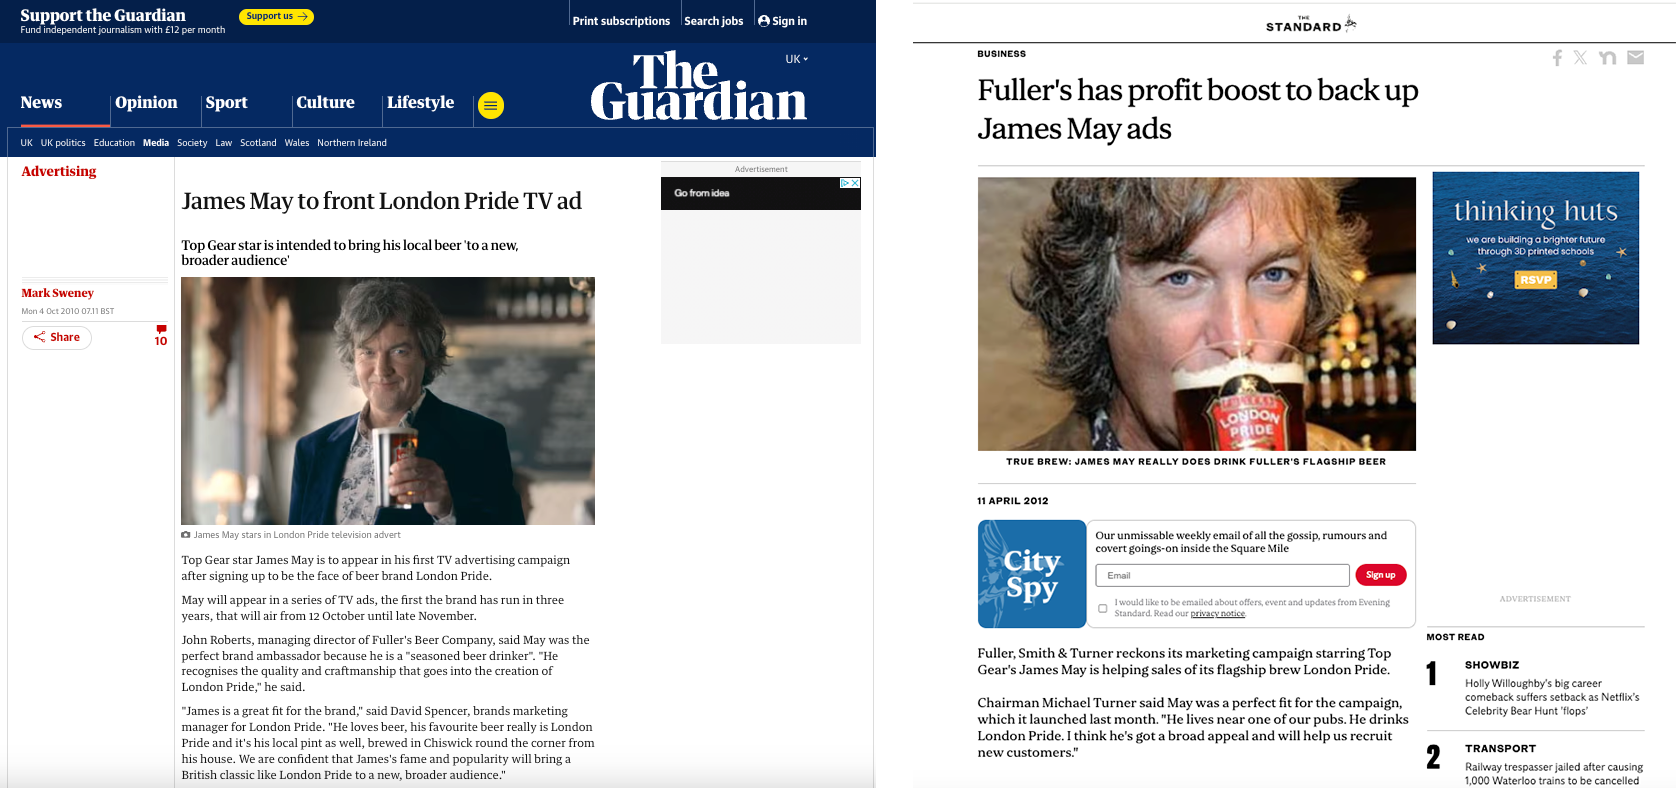The height and width of the screenshot is (788, 1676).
Task: Expand the UK edition dropdown
Action: (x=797, y=59)
